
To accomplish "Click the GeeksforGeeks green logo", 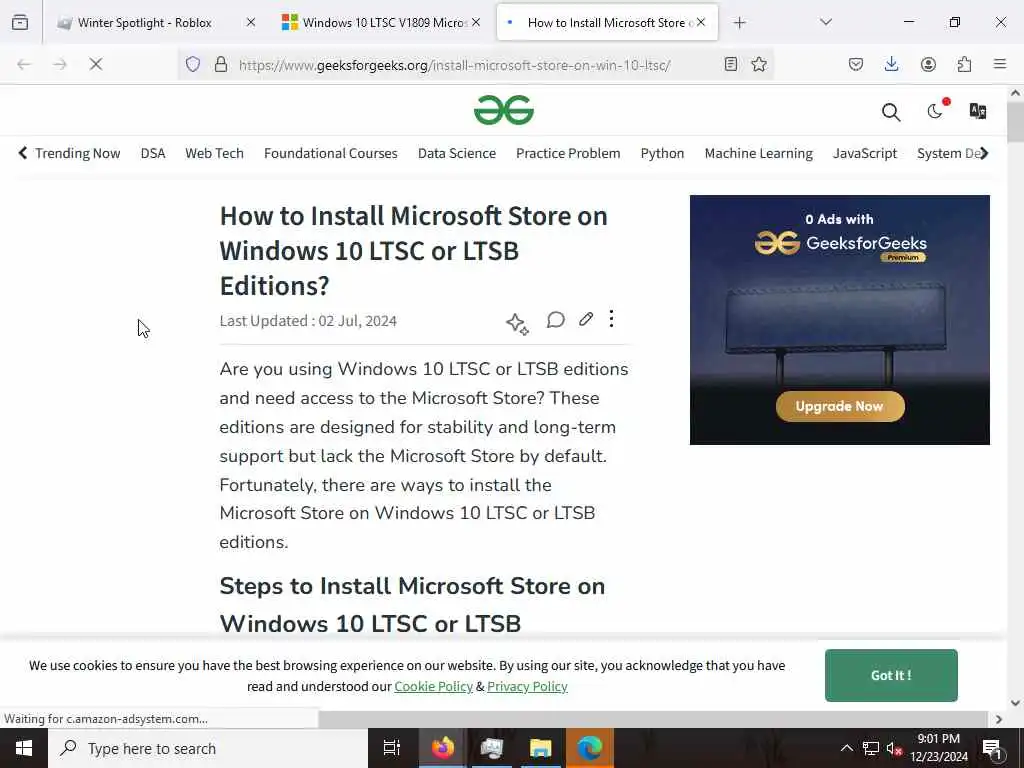I will tap(504, 110).
